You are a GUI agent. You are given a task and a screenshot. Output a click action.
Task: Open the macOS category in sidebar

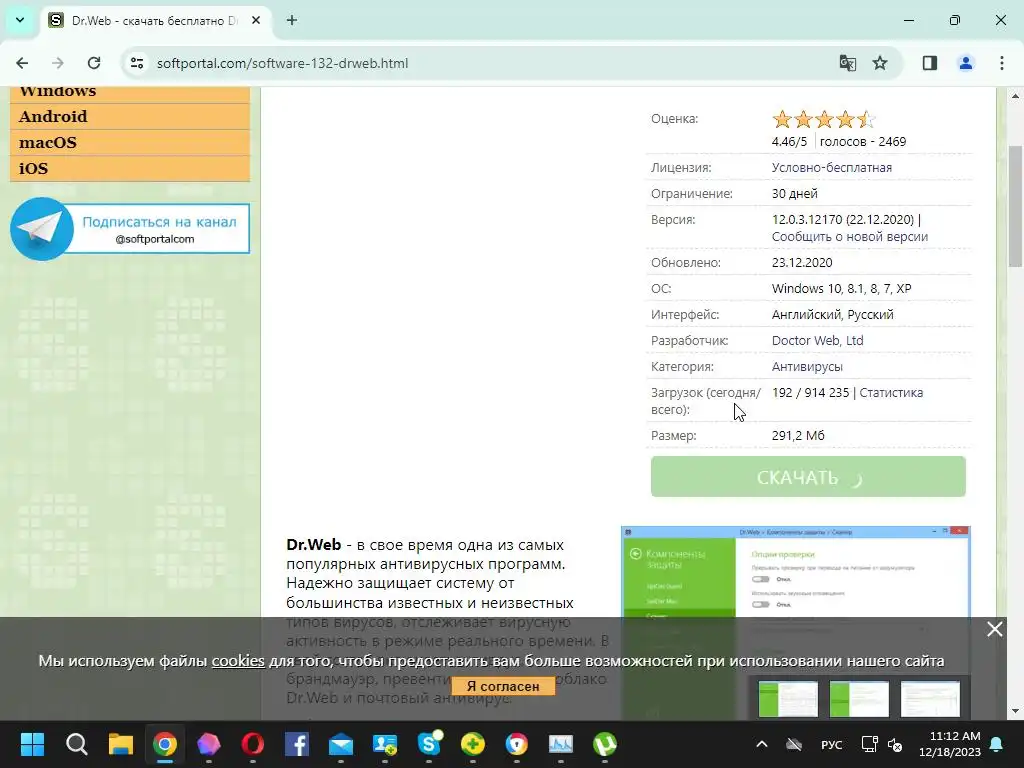130,142
